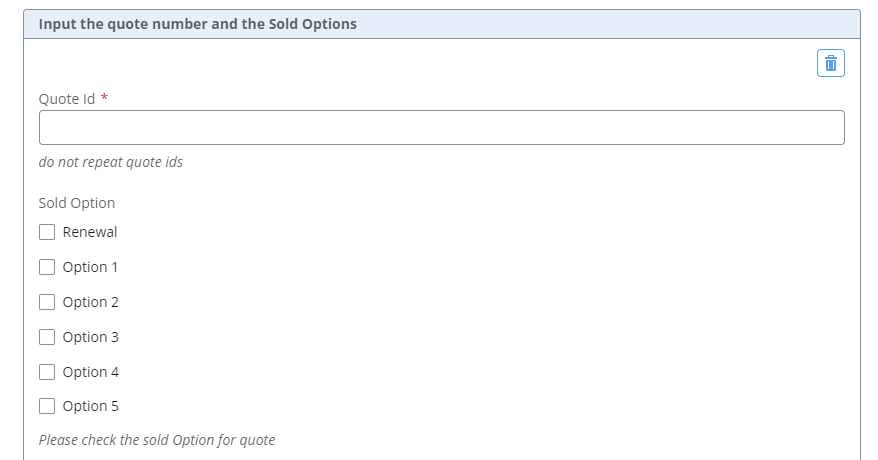Click the Option 5 label text
Screen dimensions: 878x460
click(91, 406)
